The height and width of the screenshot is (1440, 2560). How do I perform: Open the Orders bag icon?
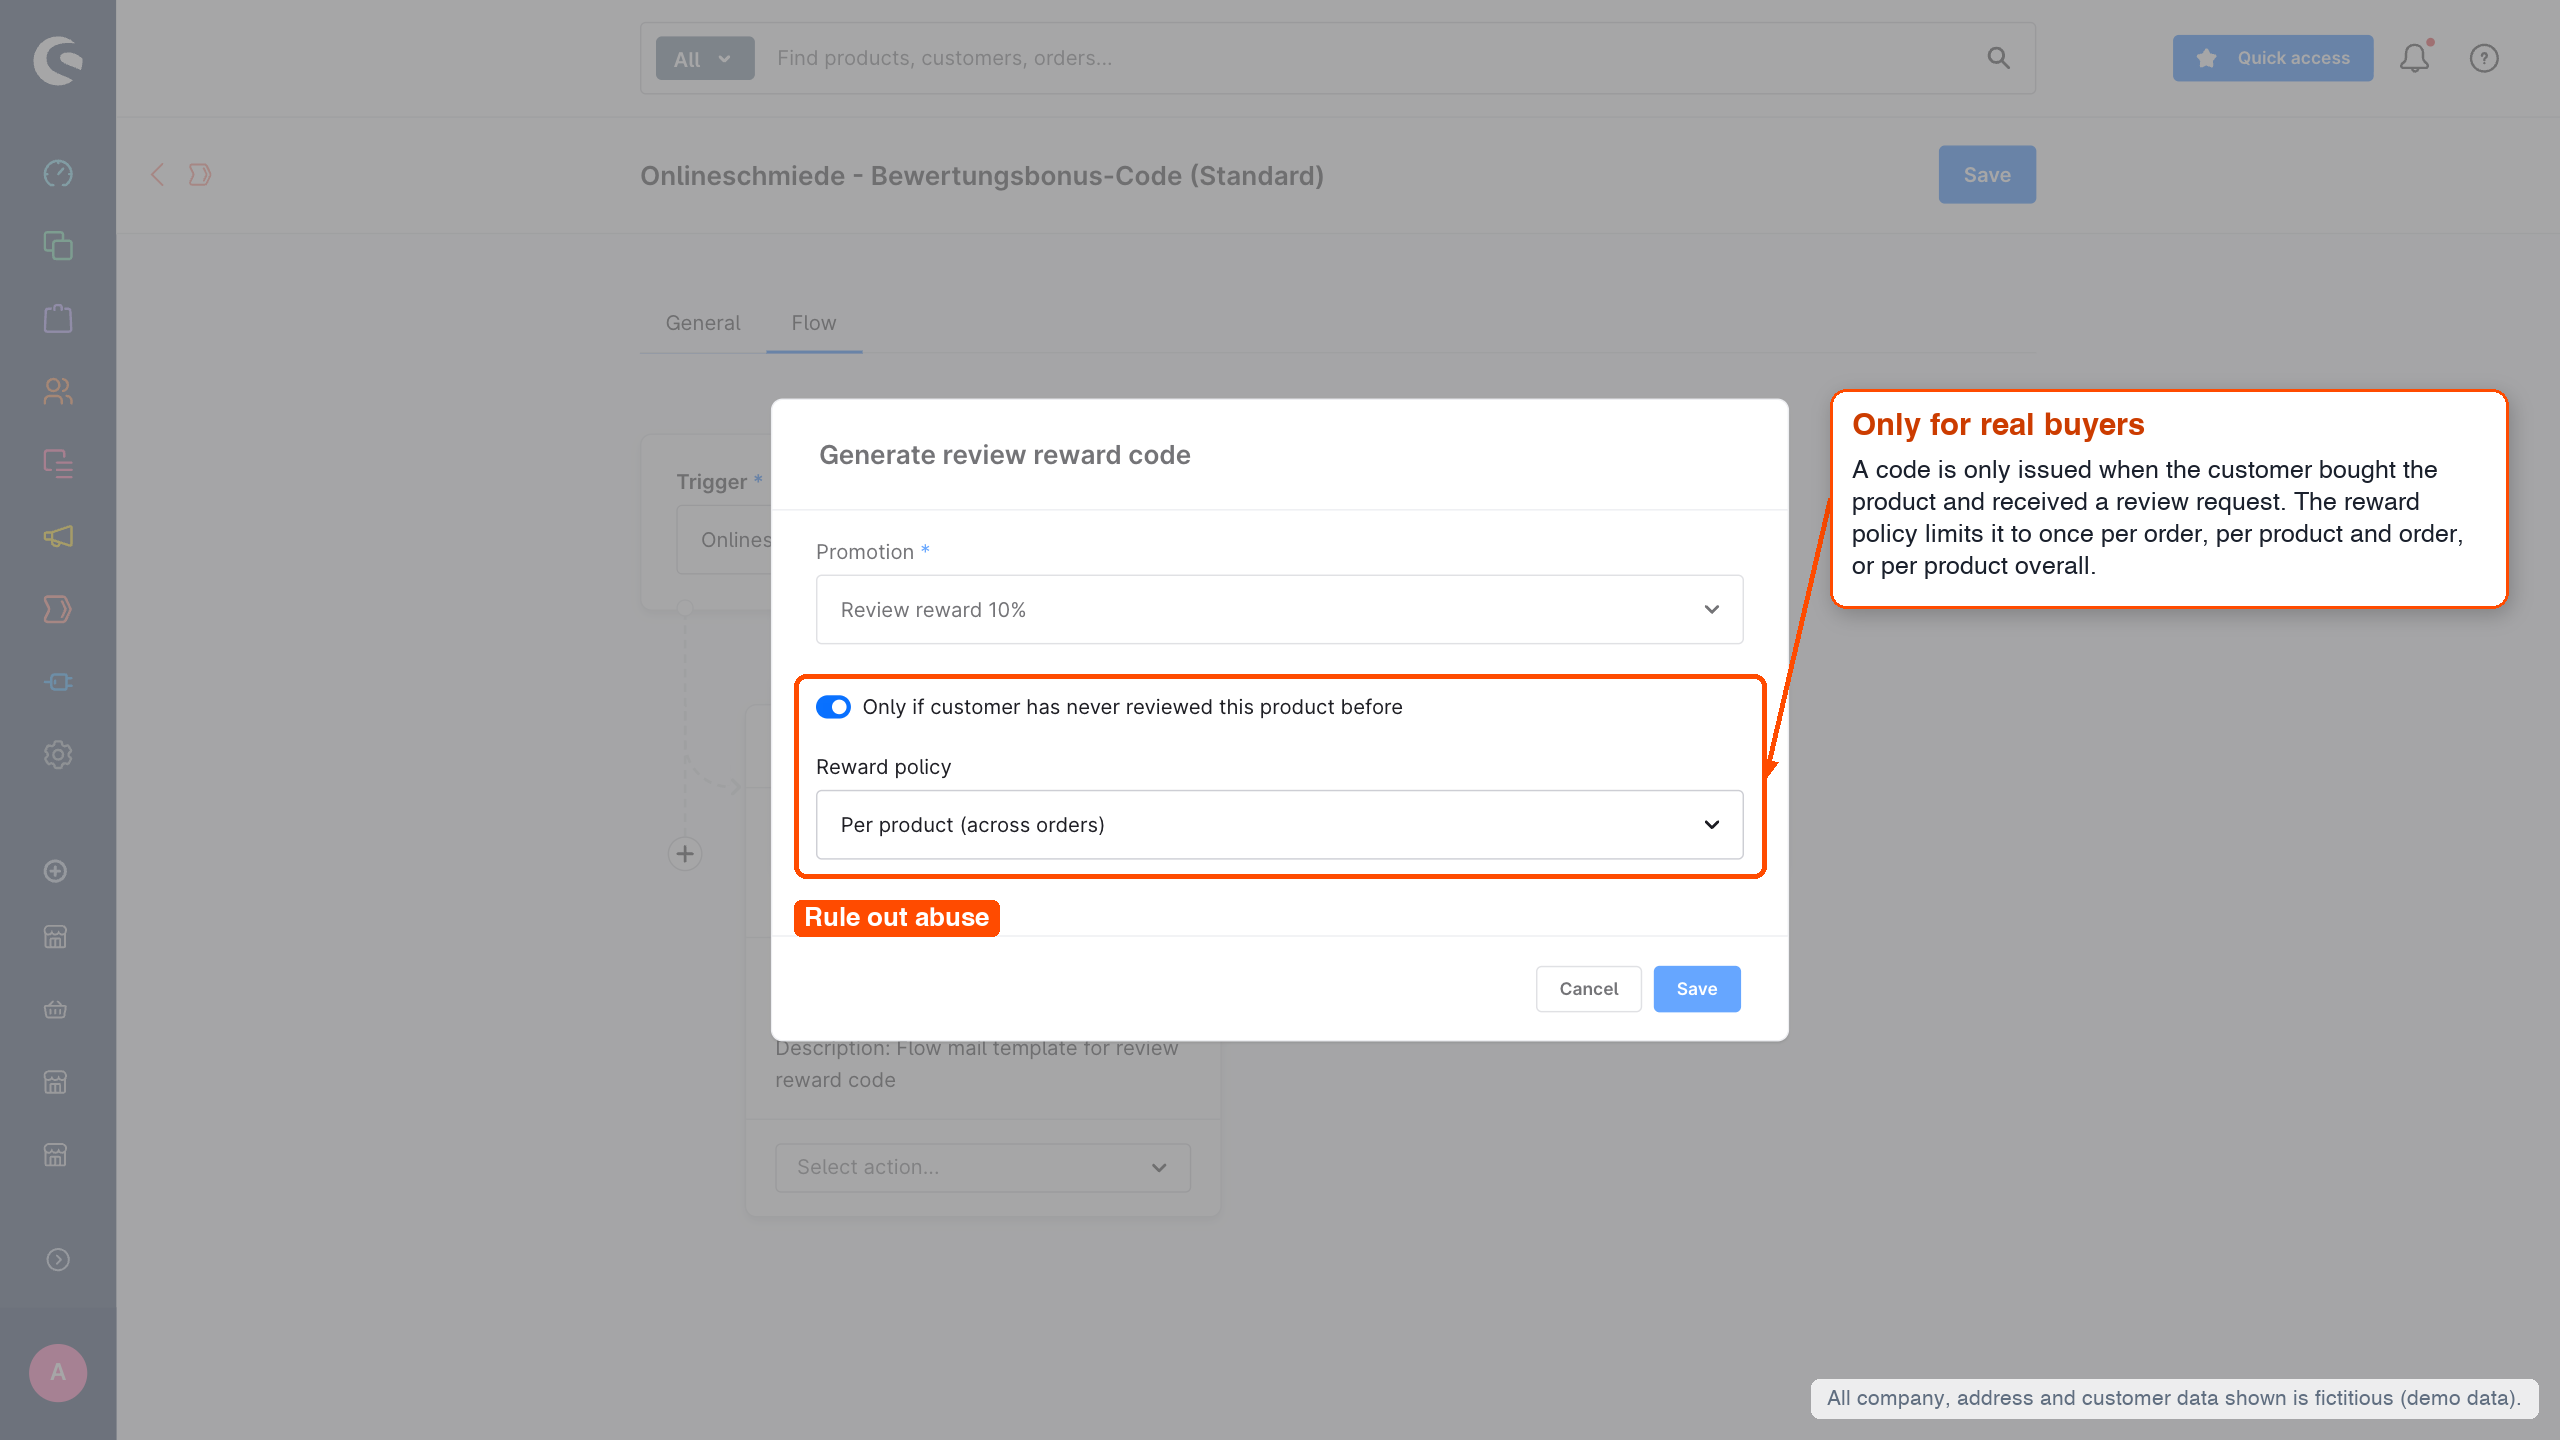pos(58,318)
